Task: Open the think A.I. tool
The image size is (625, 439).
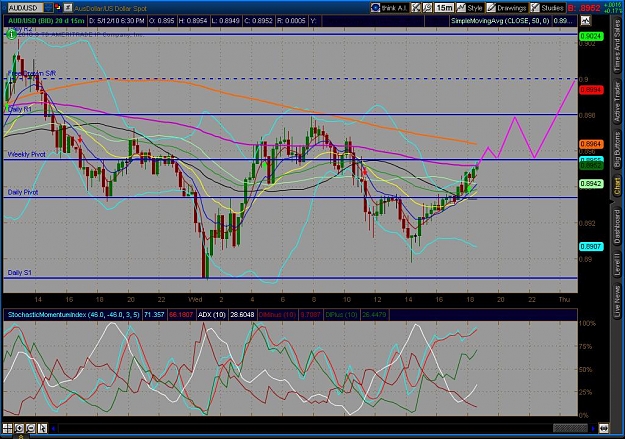Action: coord(389,8)
